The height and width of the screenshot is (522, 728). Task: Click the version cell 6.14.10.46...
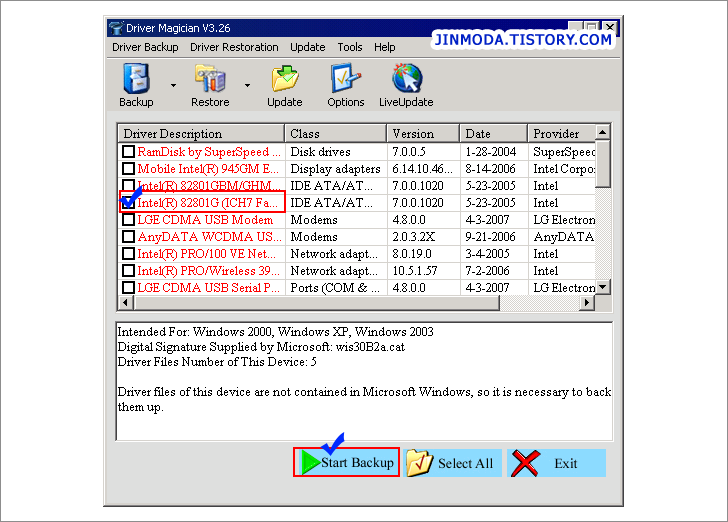click(x=422, y=169)
